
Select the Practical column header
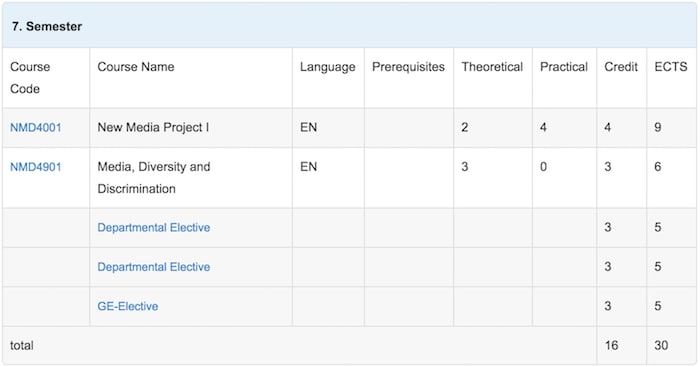[564, 67]
